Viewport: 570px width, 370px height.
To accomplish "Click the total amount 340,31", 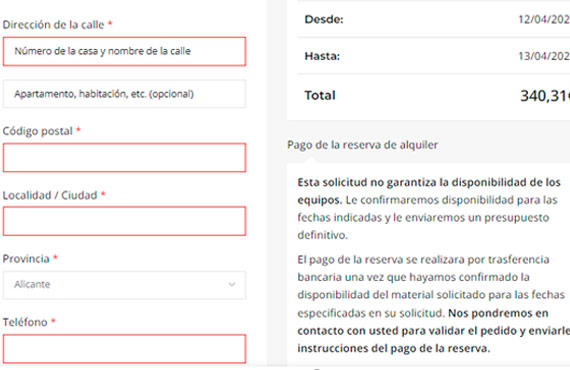I will click(x=545, y=96).
